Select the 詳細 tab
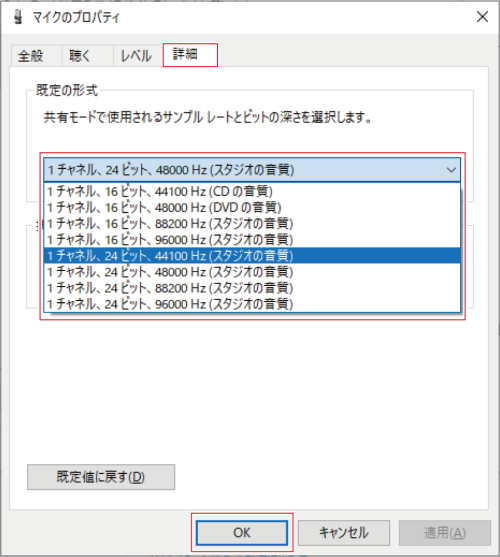Screen dimensions: 500x557 pos(190,54)
